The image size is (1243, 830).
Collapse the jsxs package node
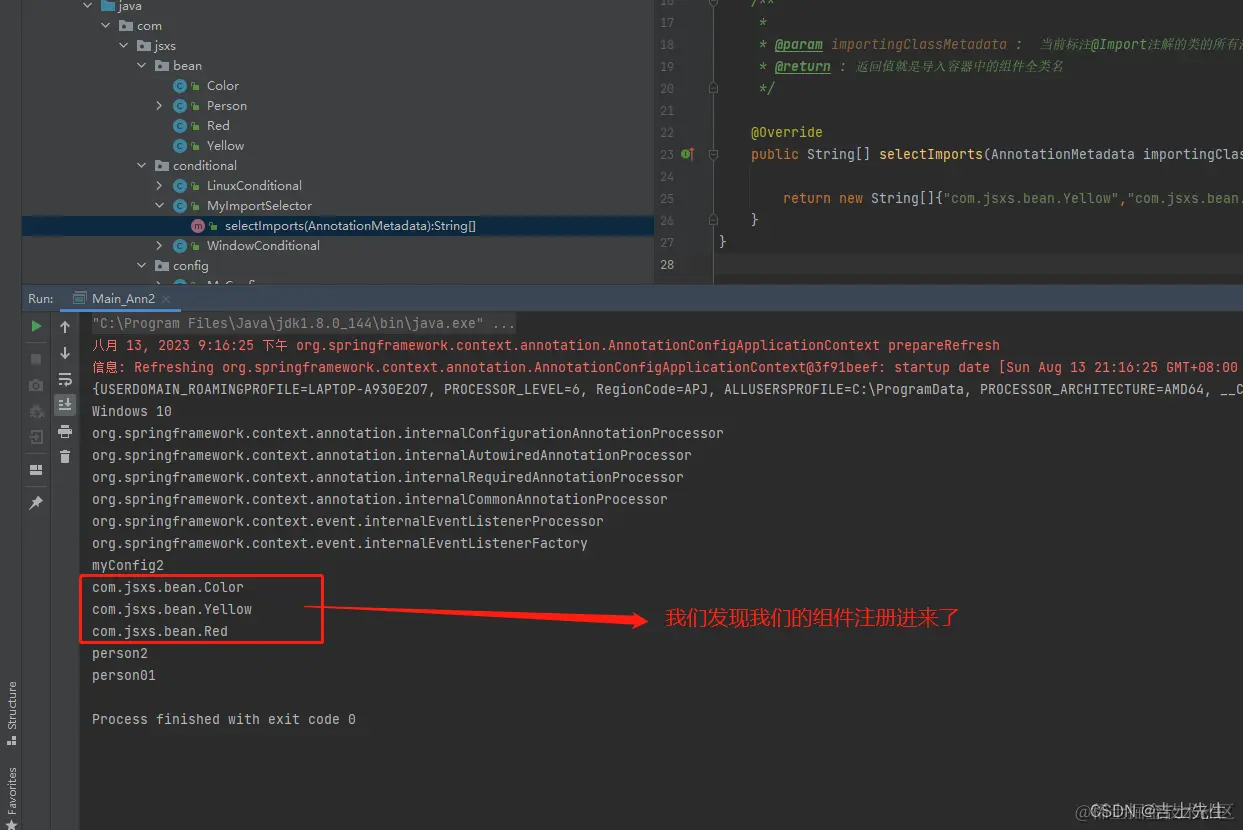pos(124,46)
